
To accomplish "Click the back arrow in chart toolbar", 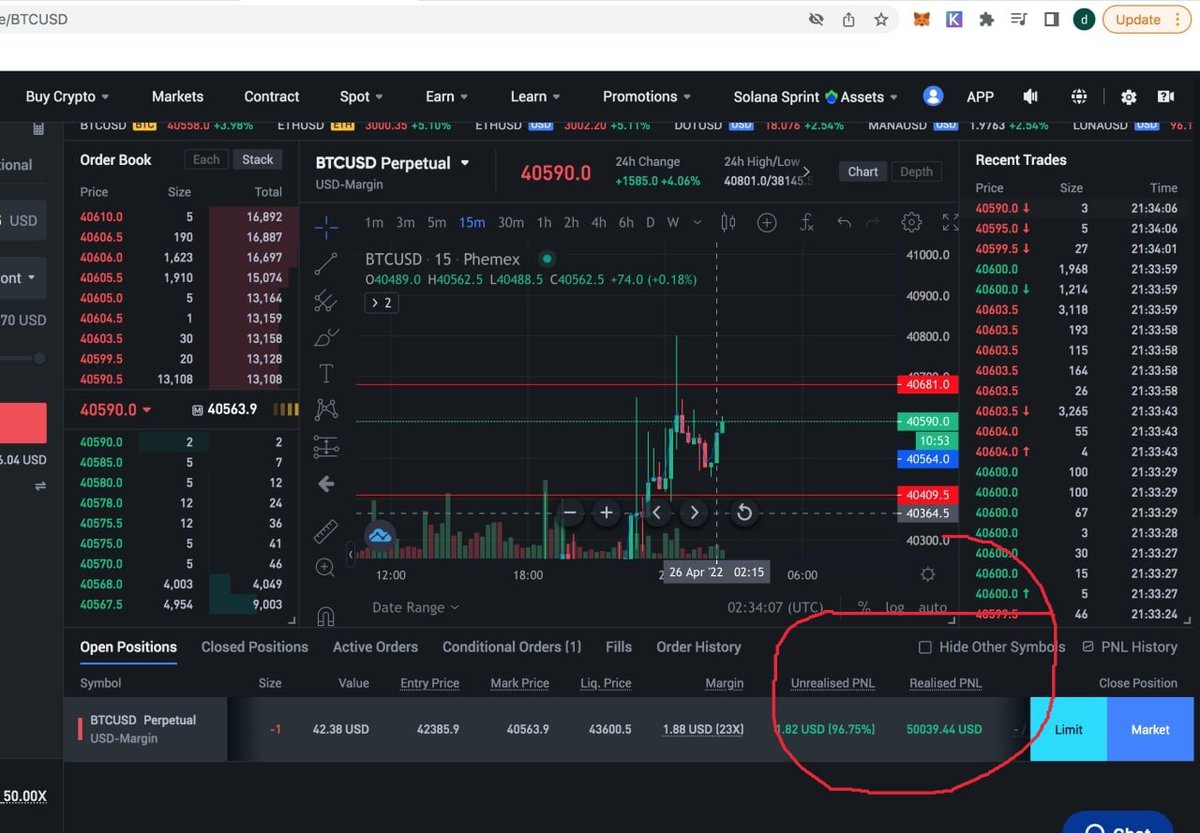I will tap(326, 484).
